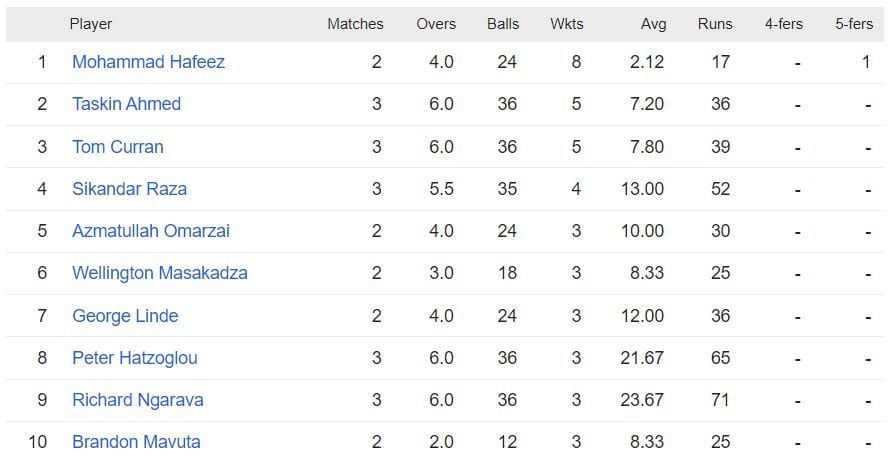This screenshot has width=894, height=461.
Task: Sort by Balls column header
Action: coord(503,23)
